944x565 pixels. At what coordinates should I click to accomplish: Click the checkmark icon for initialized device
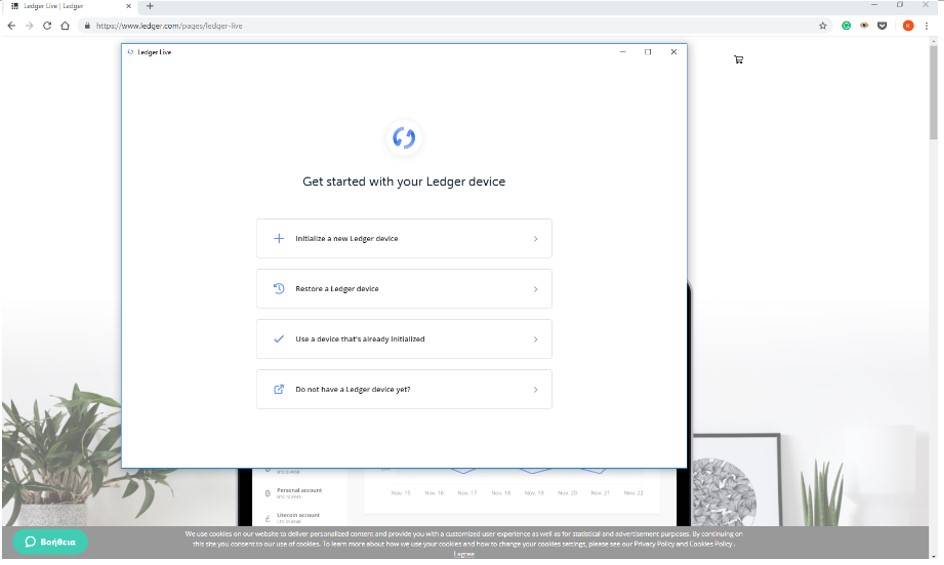pyautogui.click(x=279, y=339)
